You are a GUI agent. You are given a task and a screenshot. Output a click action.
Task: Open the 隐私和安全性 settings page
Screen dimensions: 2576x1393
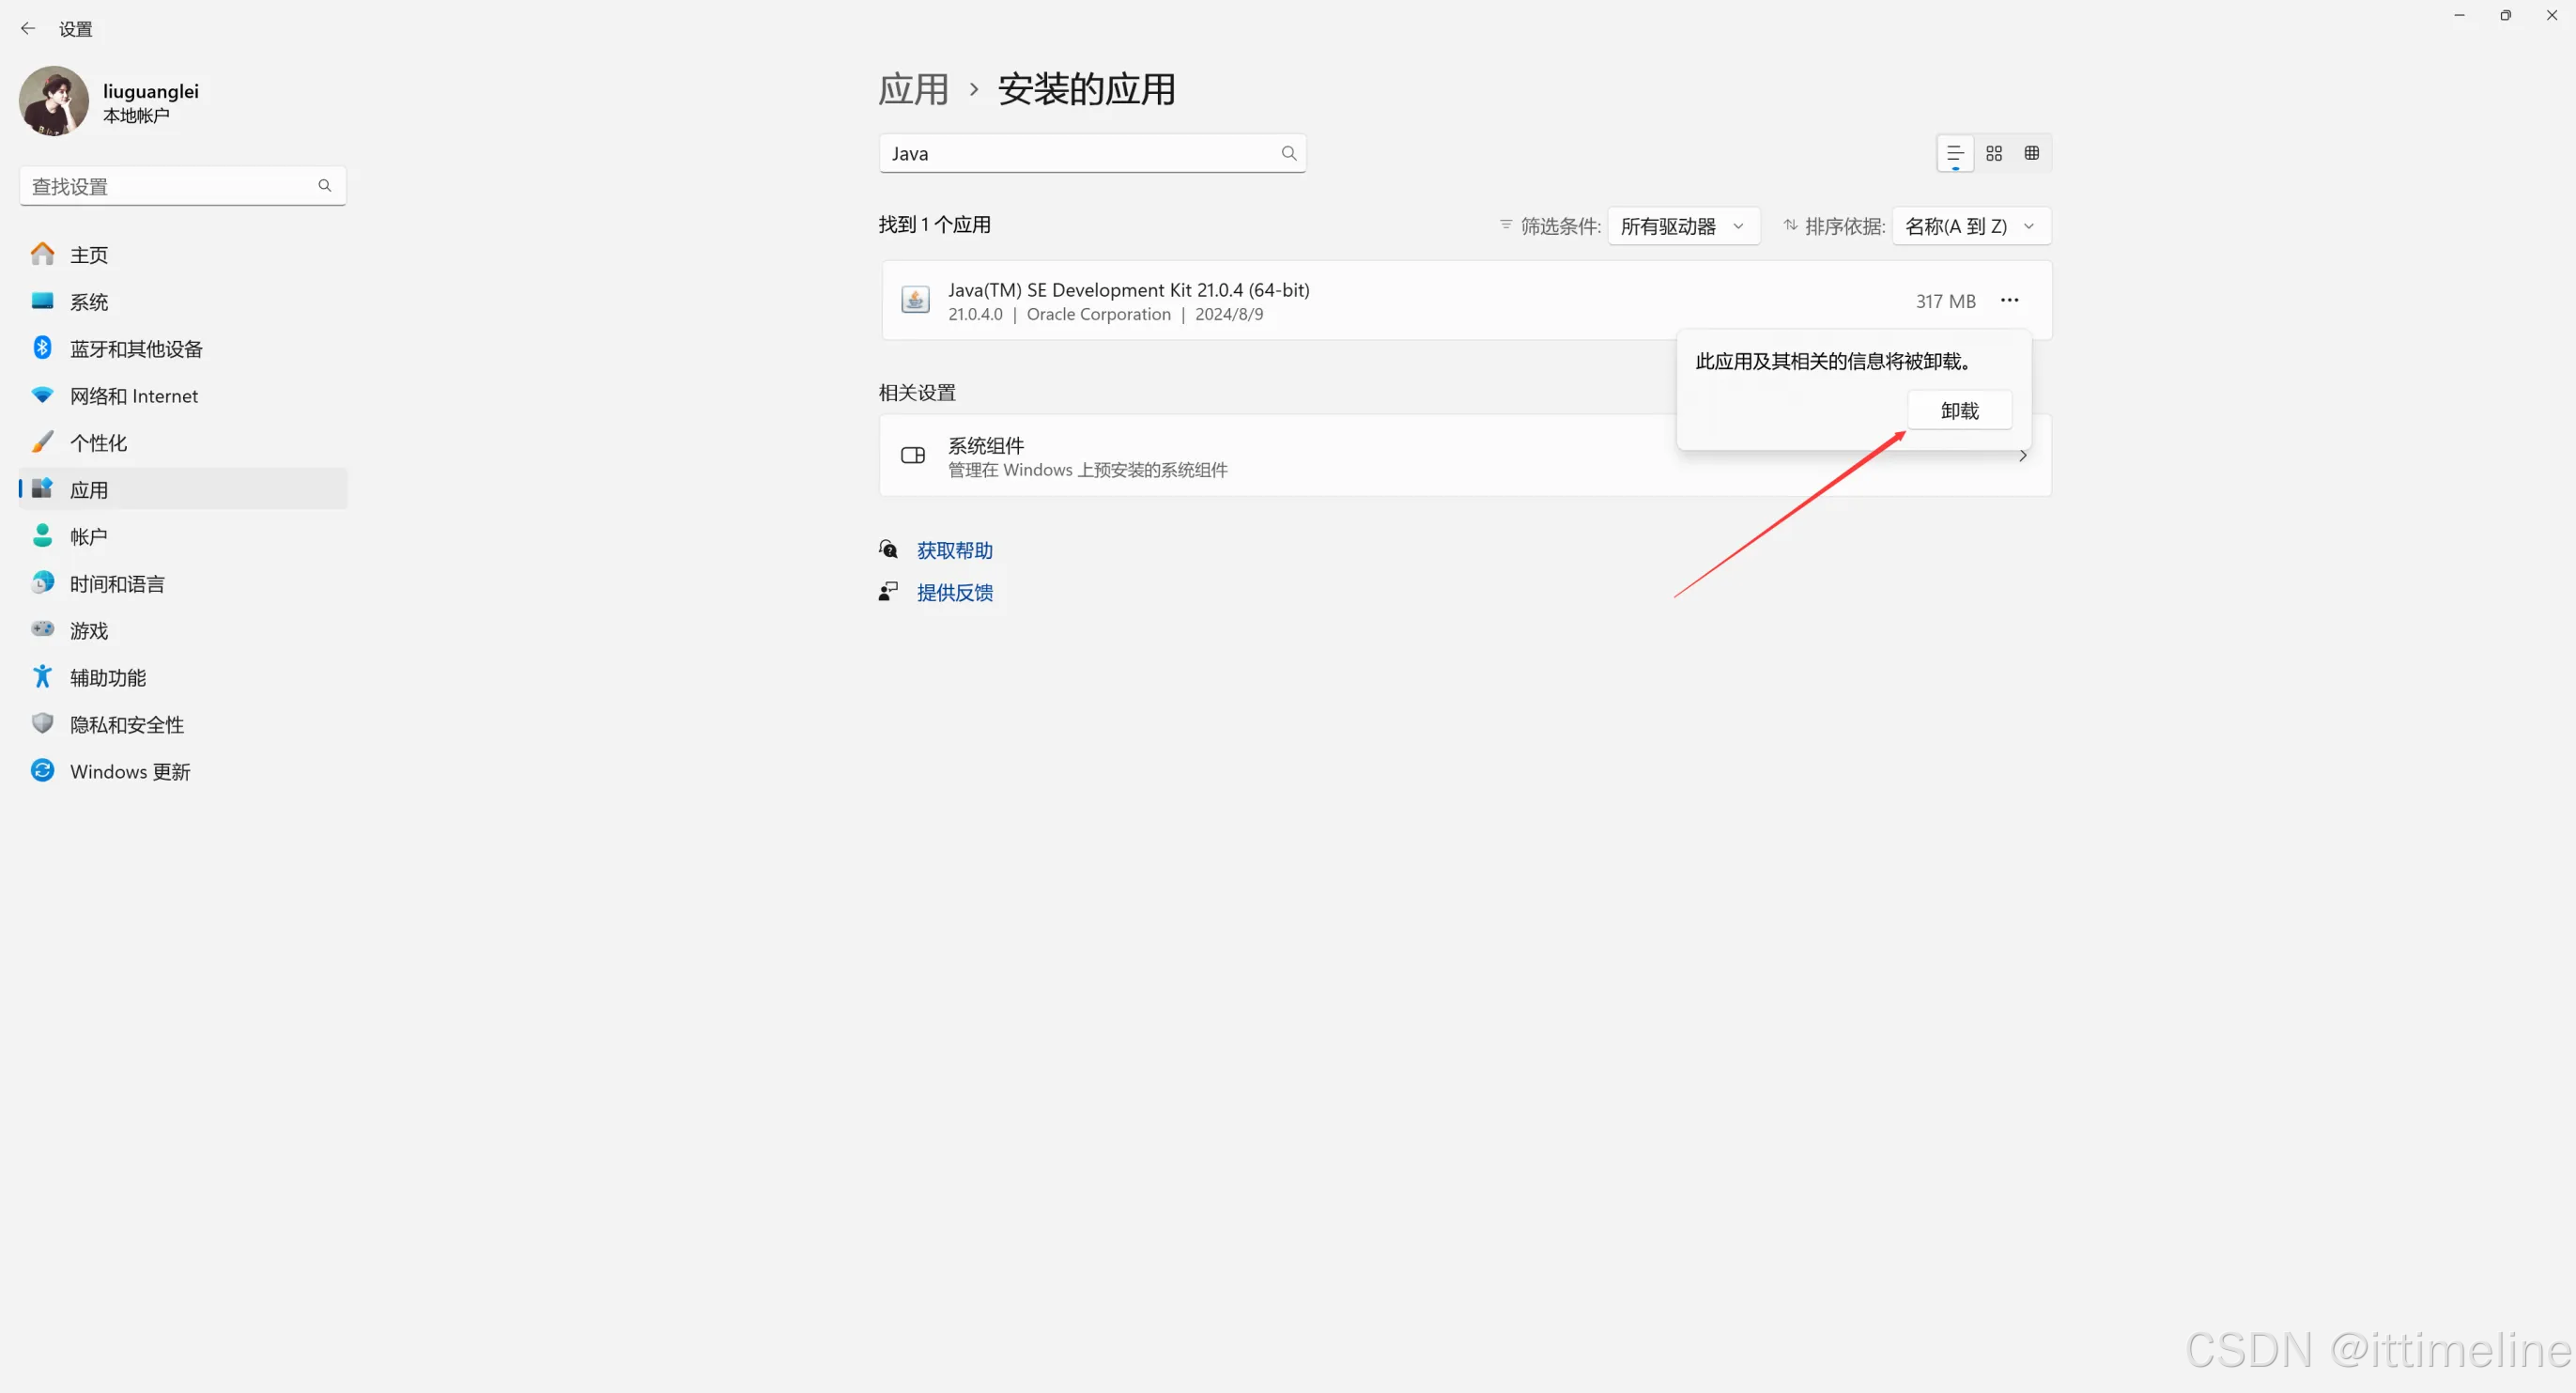click(x=127, y=725)
